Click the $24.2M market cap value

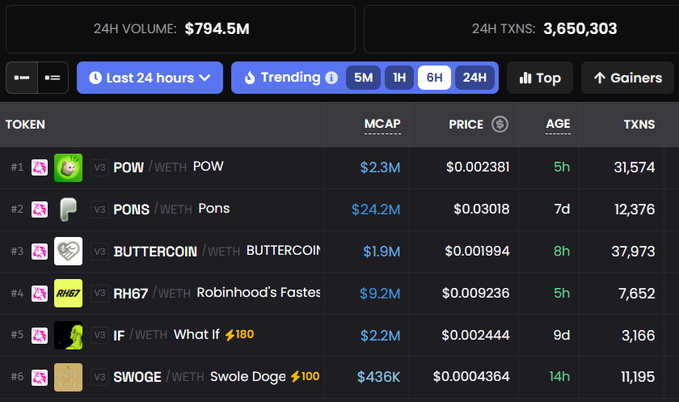point(376,210)
